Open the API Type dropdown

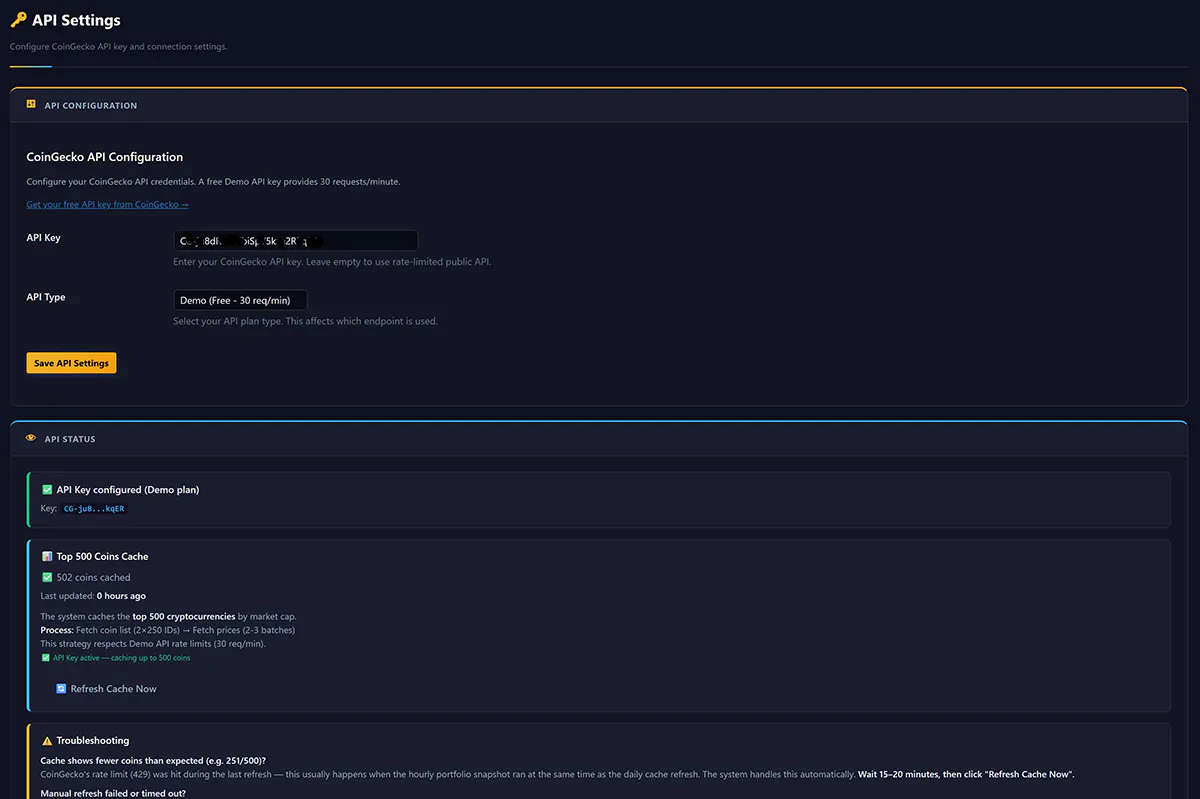pyautogui.click(x=240, y=300)
